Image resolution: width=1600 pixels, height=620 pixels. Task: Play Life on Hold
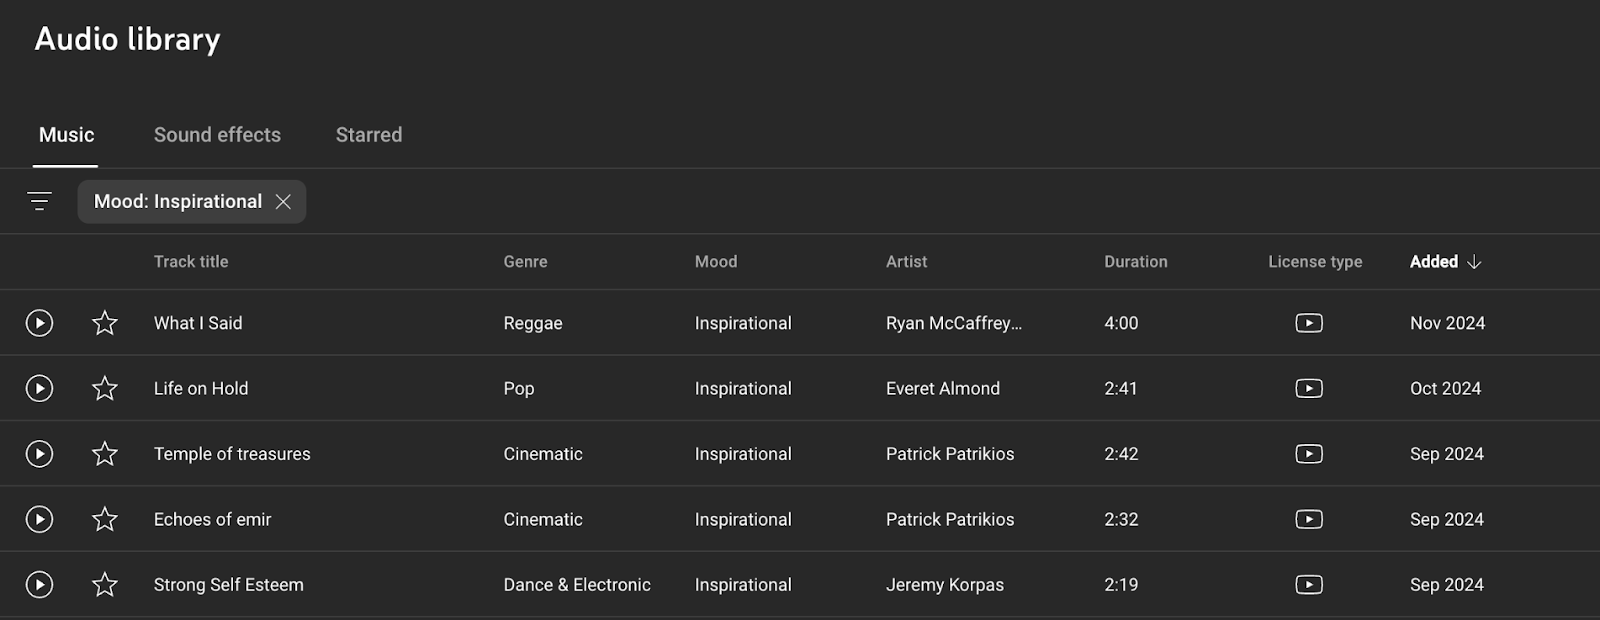[39, 388]
